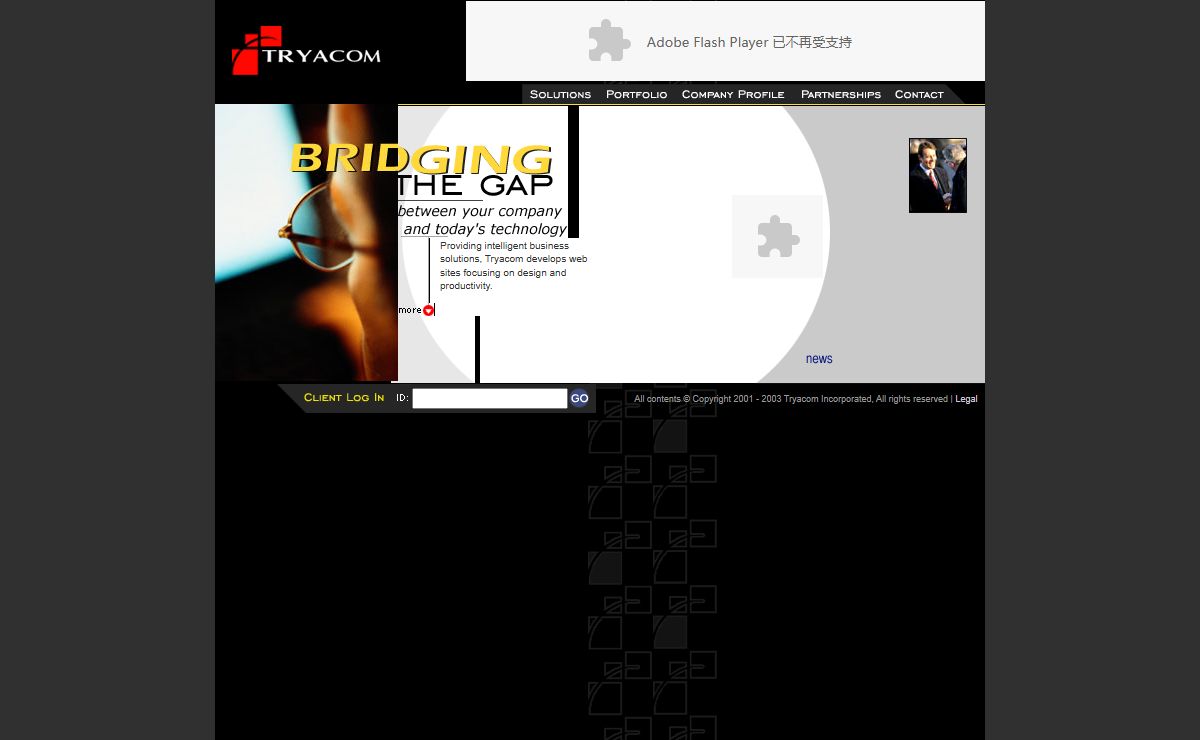Go to Company Profile page
1200x740 pixels.
(733, 94)
